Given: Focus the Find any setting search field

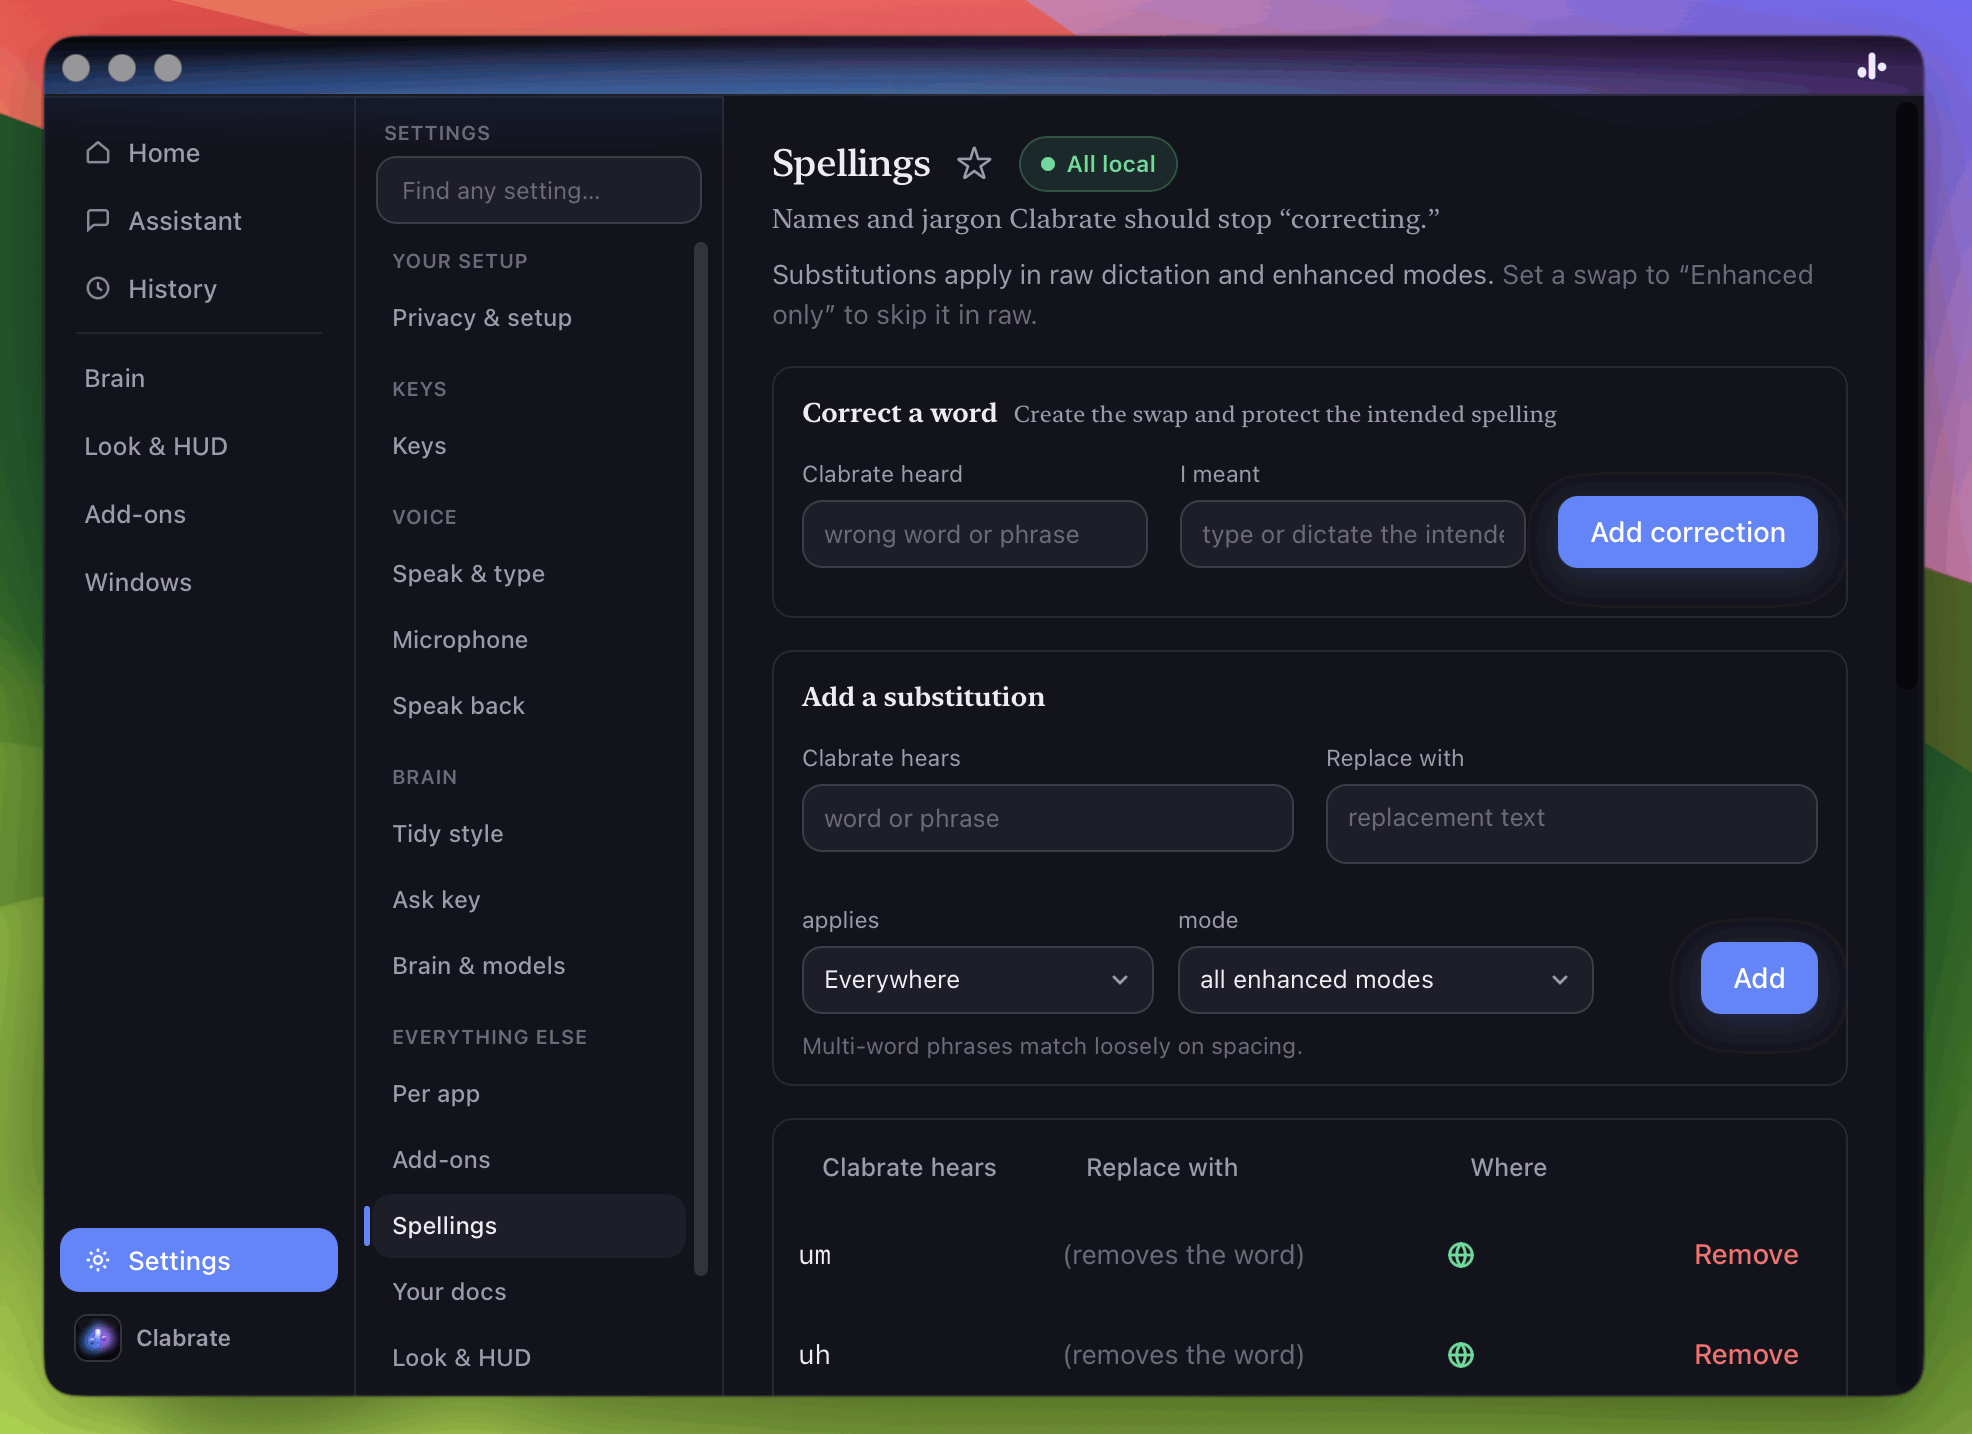Looking at the screenshot, I should (x=538, y=190).
